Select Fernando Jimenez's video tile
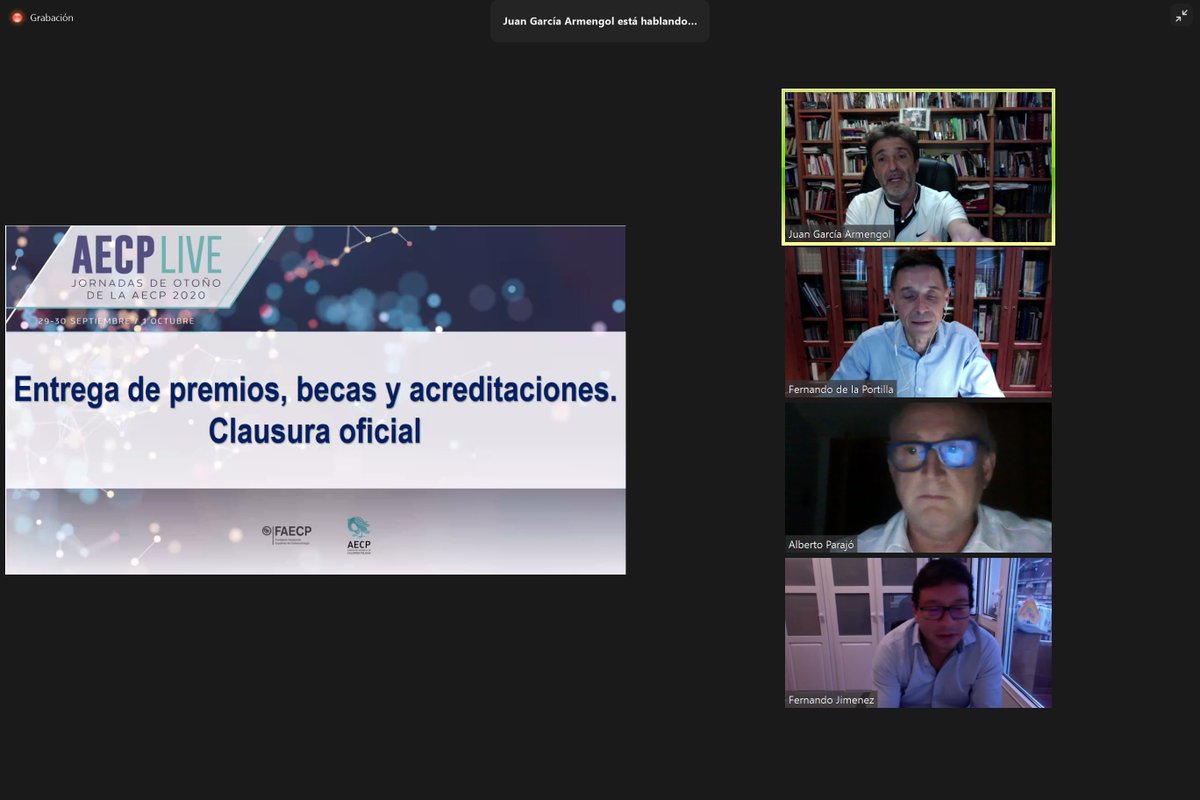This screenshot has height=800, width=1200. [918, 632]
